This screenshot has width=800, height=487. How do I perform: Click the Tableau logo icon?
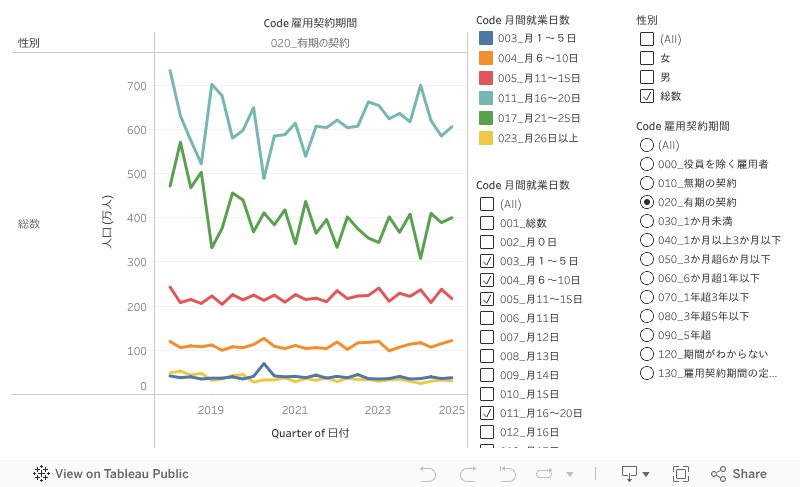tap(42, 474)
